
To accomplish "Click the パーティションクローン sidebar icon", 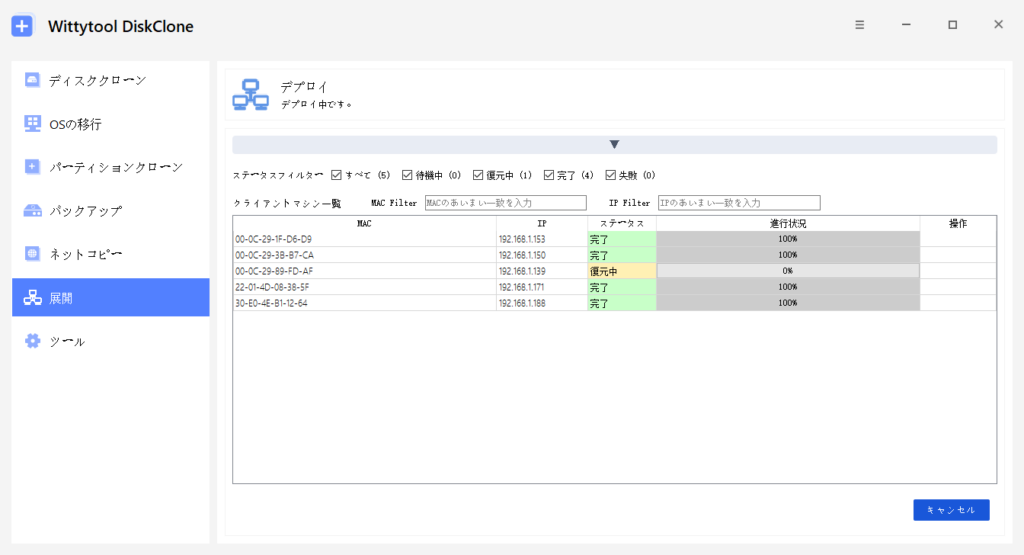I will coord(32,166).
